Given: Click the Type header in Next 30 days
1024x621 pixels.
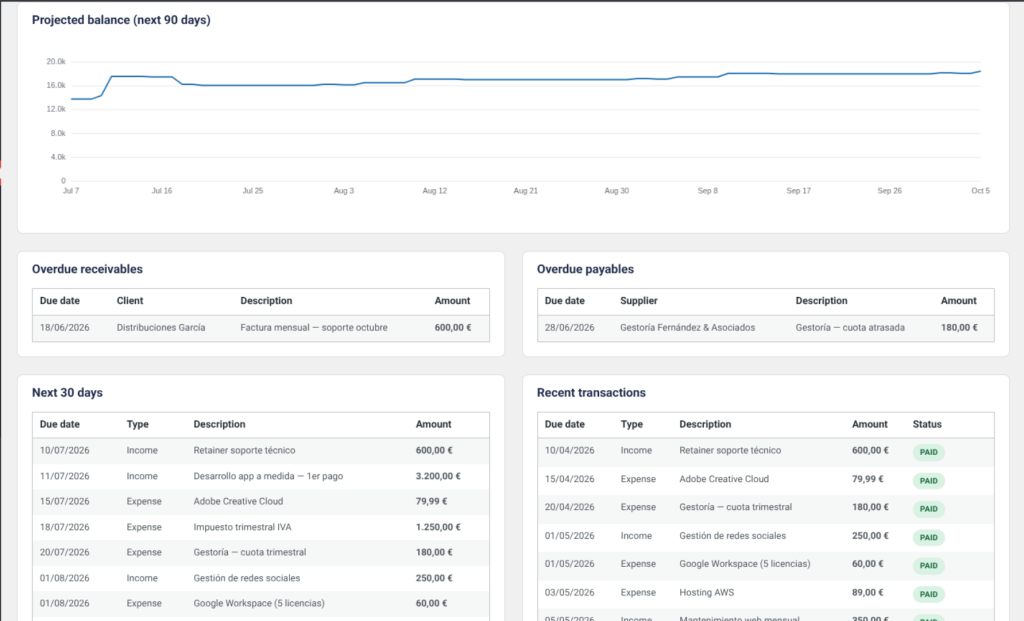Looking at the screenshot, I should [x=138, y=424].
